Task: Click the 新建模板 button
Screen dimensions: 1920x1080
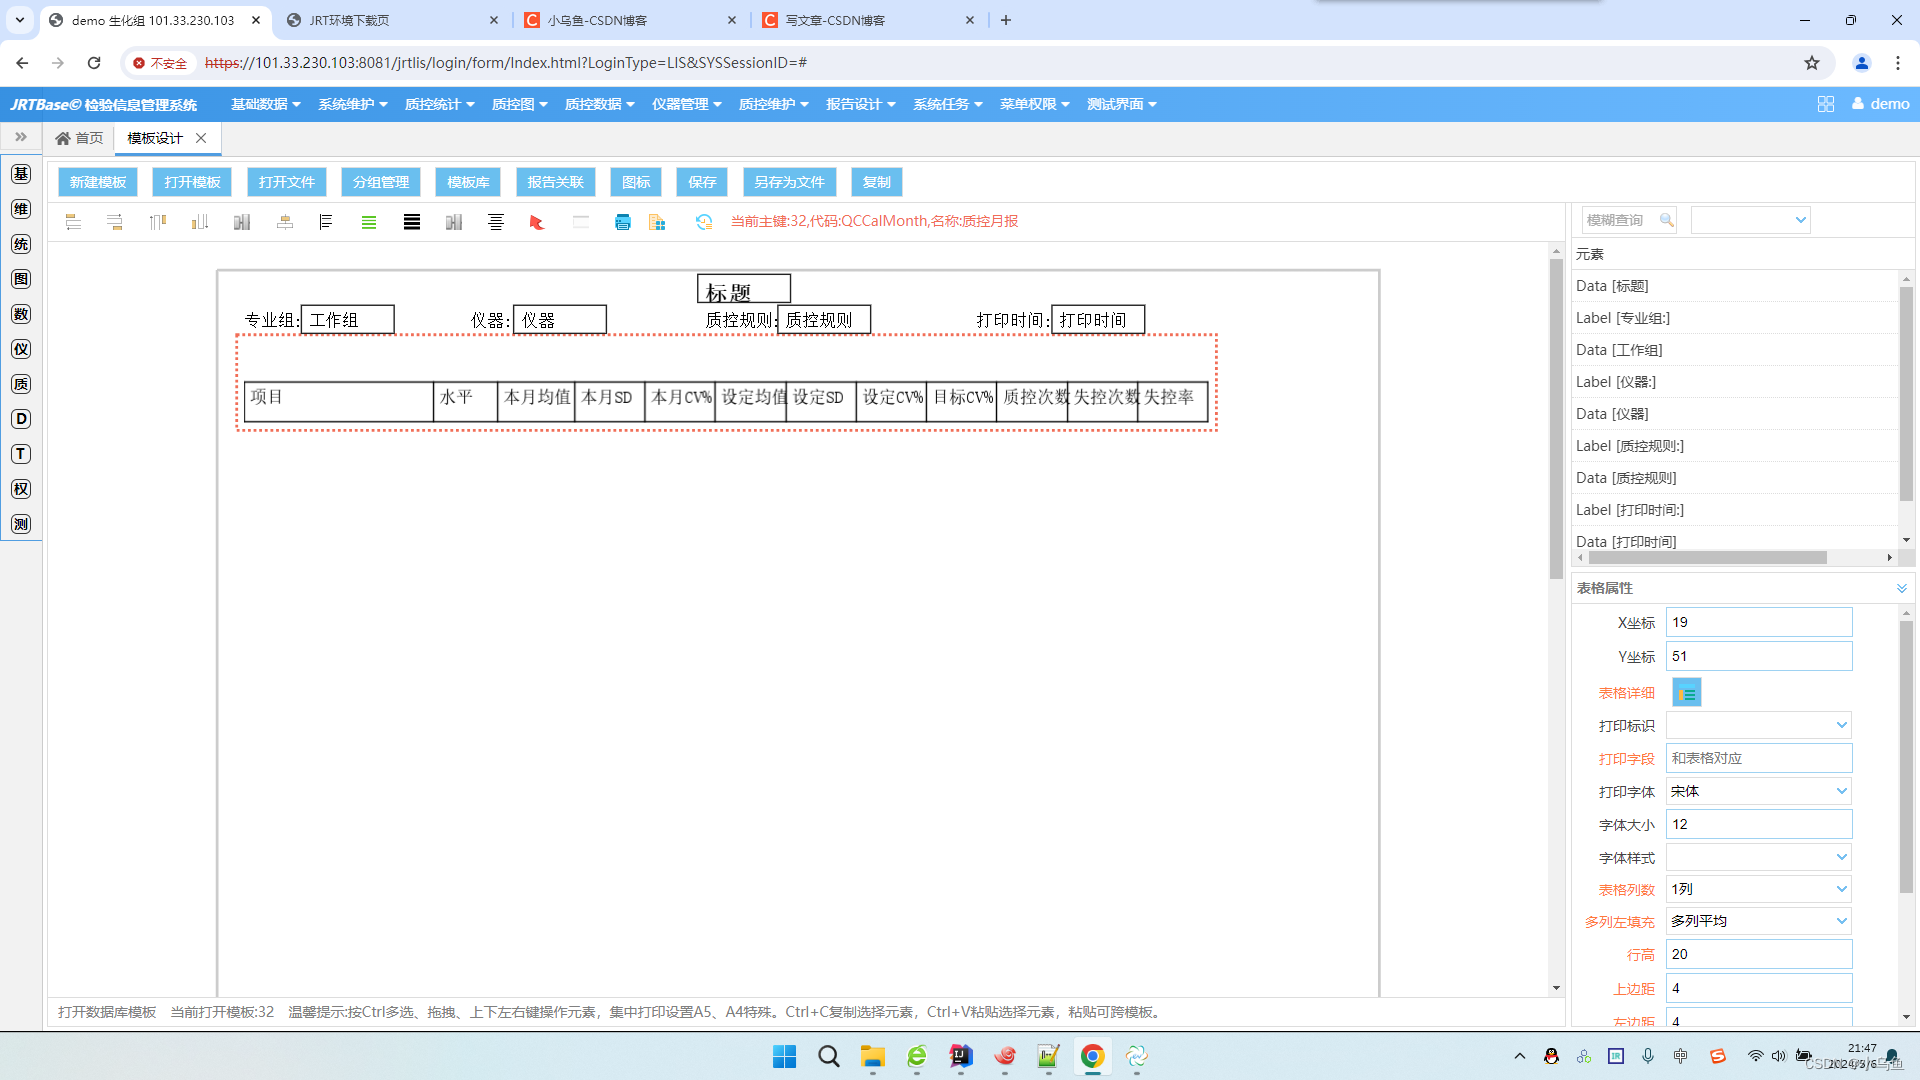Action: (x=98, y=182)
